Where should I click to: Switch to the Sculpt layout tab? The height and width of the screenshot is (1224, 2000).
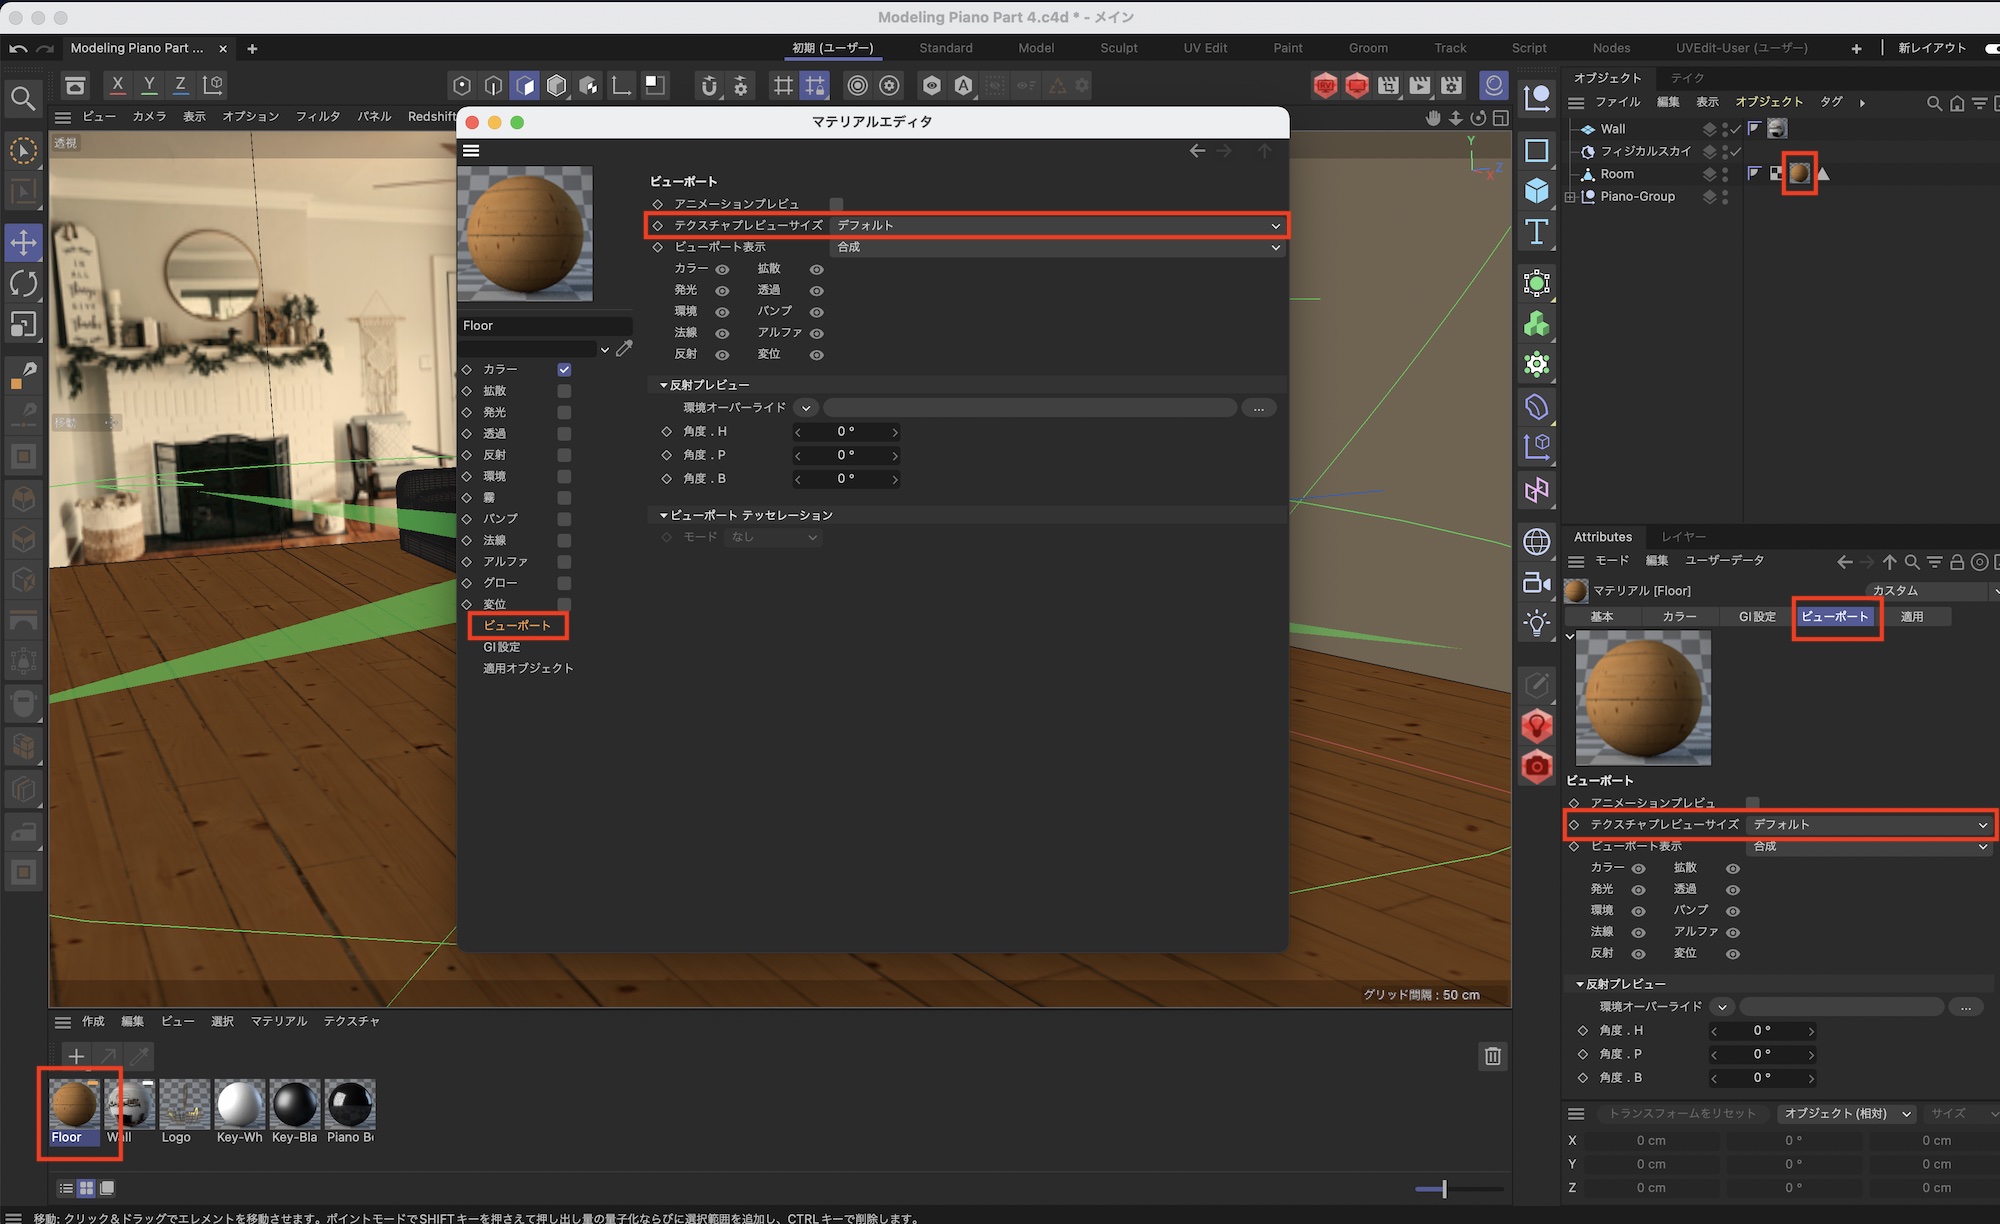click(1118, 48)
